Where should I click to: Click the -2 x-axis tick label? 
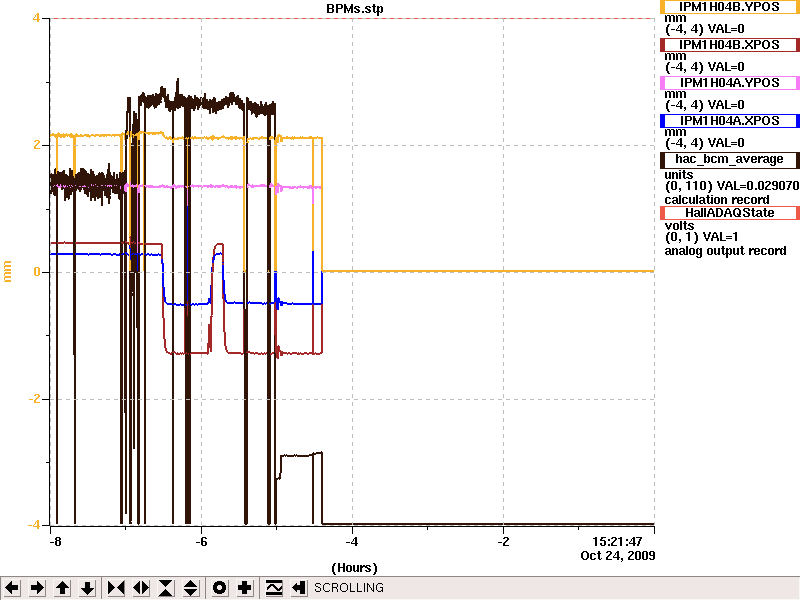click(504, 542)
